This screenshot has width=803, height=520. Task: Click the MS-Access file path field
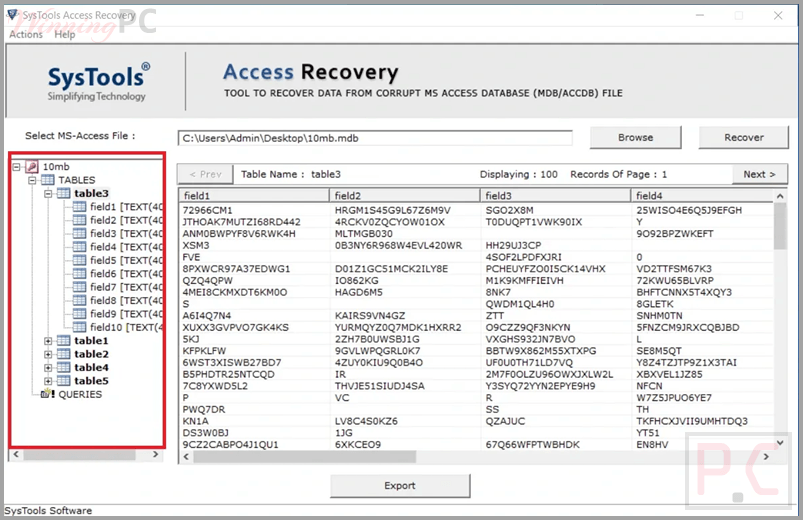click(x=375, y=138)
